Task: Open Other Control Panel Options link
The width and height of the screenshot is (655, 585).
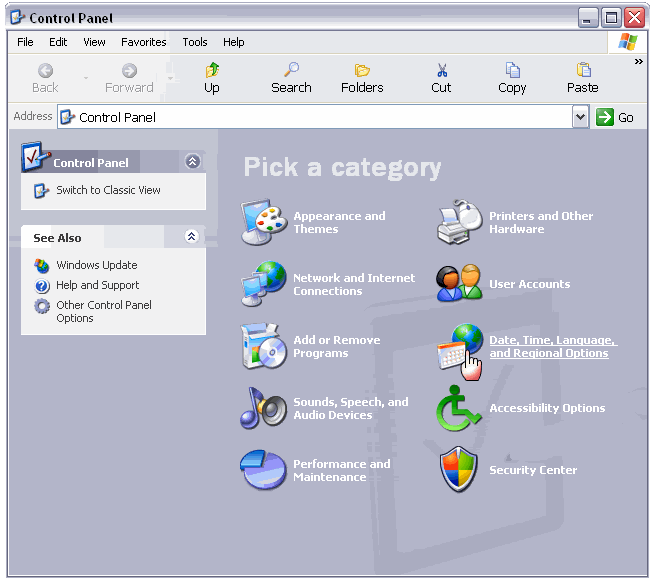Action: pos(104,312)
